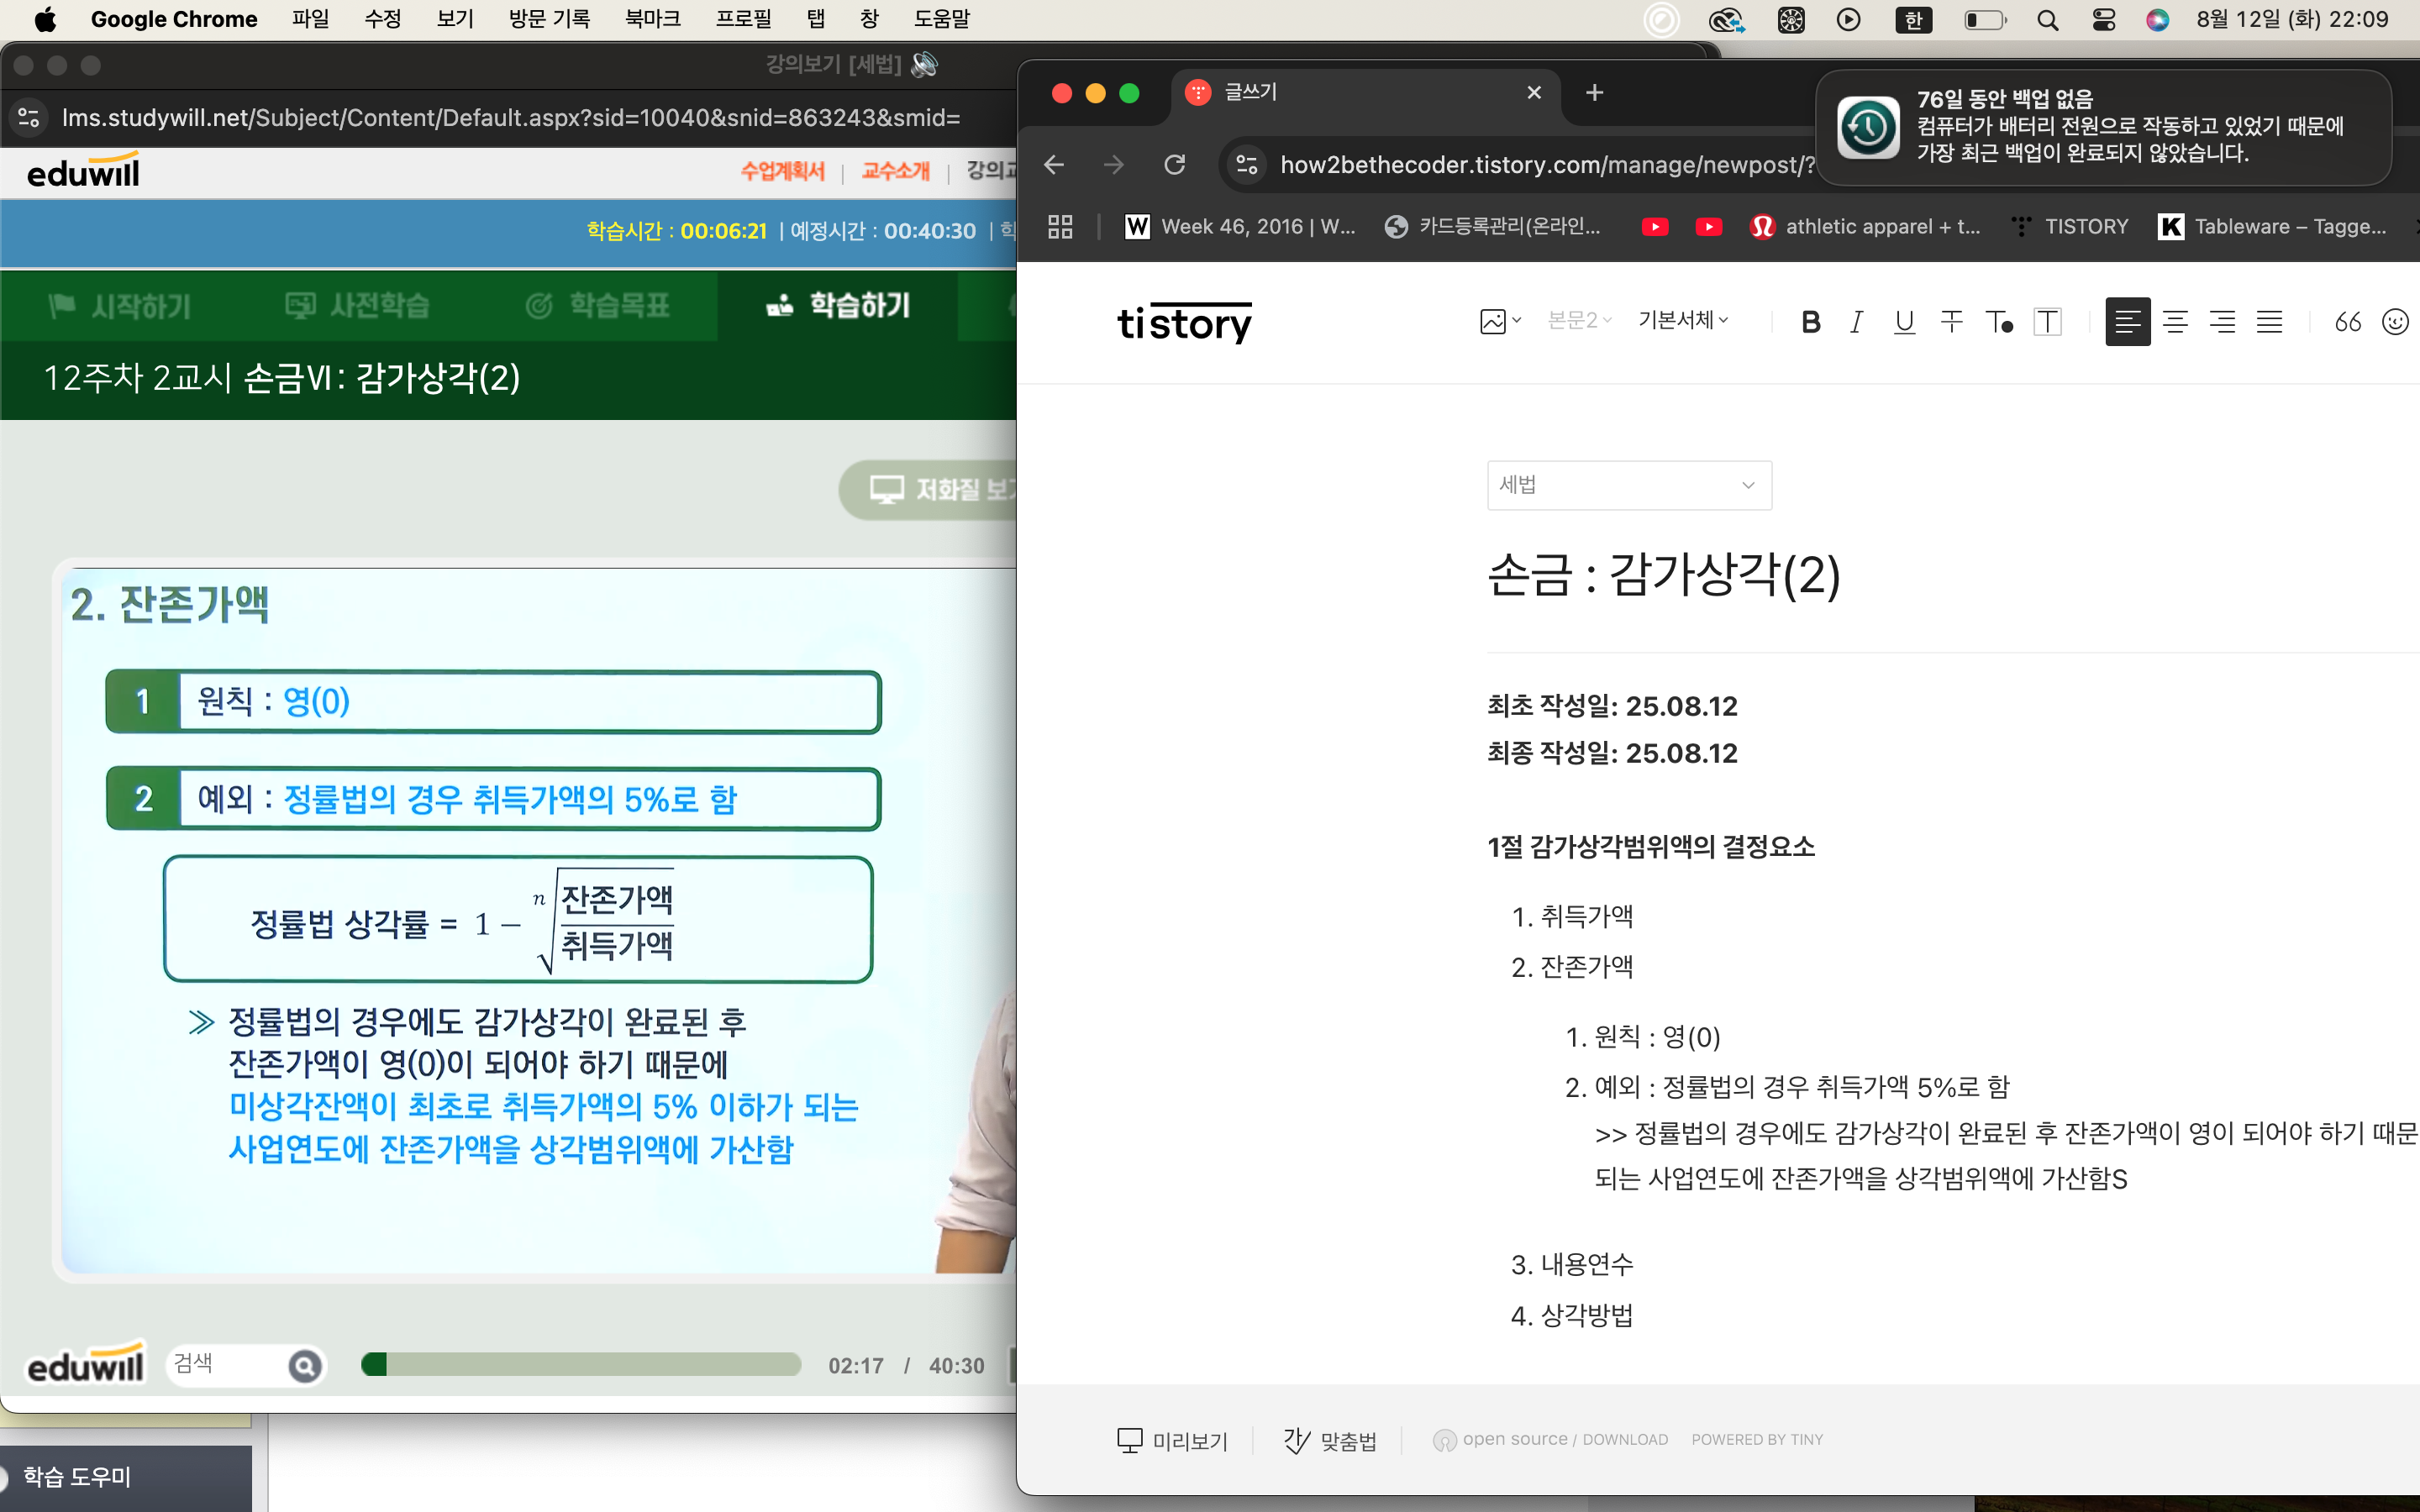Screen dimensions: 2420x1512
Task: Open the emoji picker icon
Action: [x=2395, y=322]
